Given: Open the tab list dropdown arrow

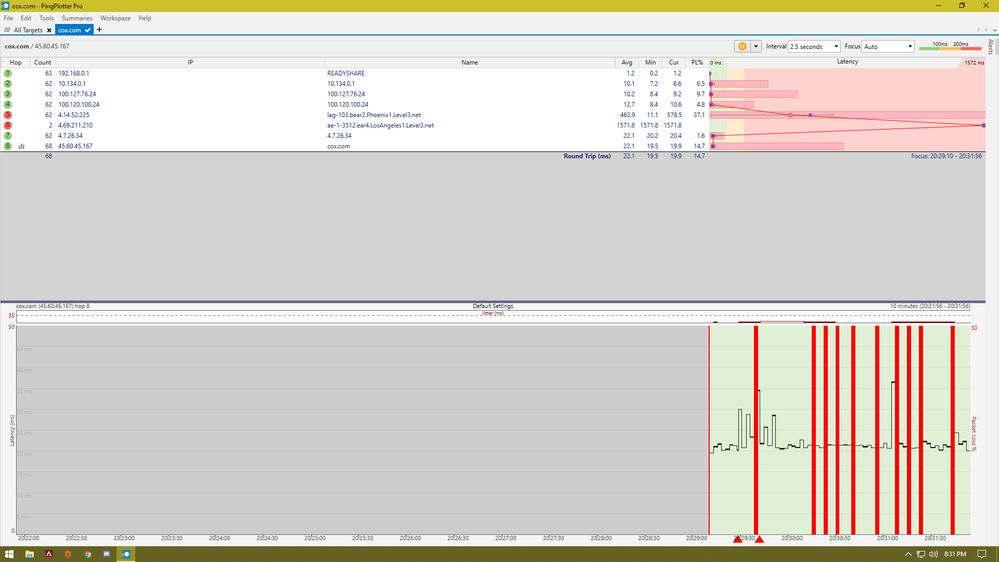Looking at the screenshot, I should tap(994, 30).
